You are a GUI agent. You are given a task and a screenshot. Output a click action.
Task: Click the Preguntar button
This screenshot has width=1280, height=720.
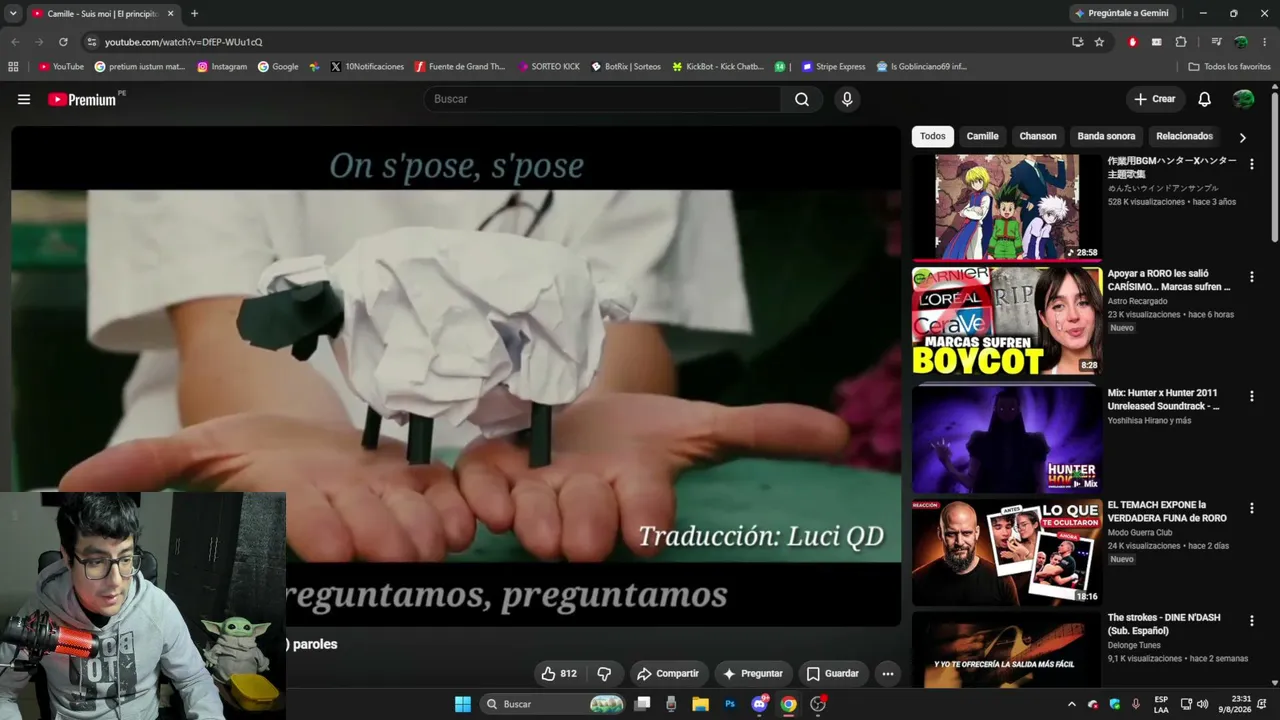753,674
